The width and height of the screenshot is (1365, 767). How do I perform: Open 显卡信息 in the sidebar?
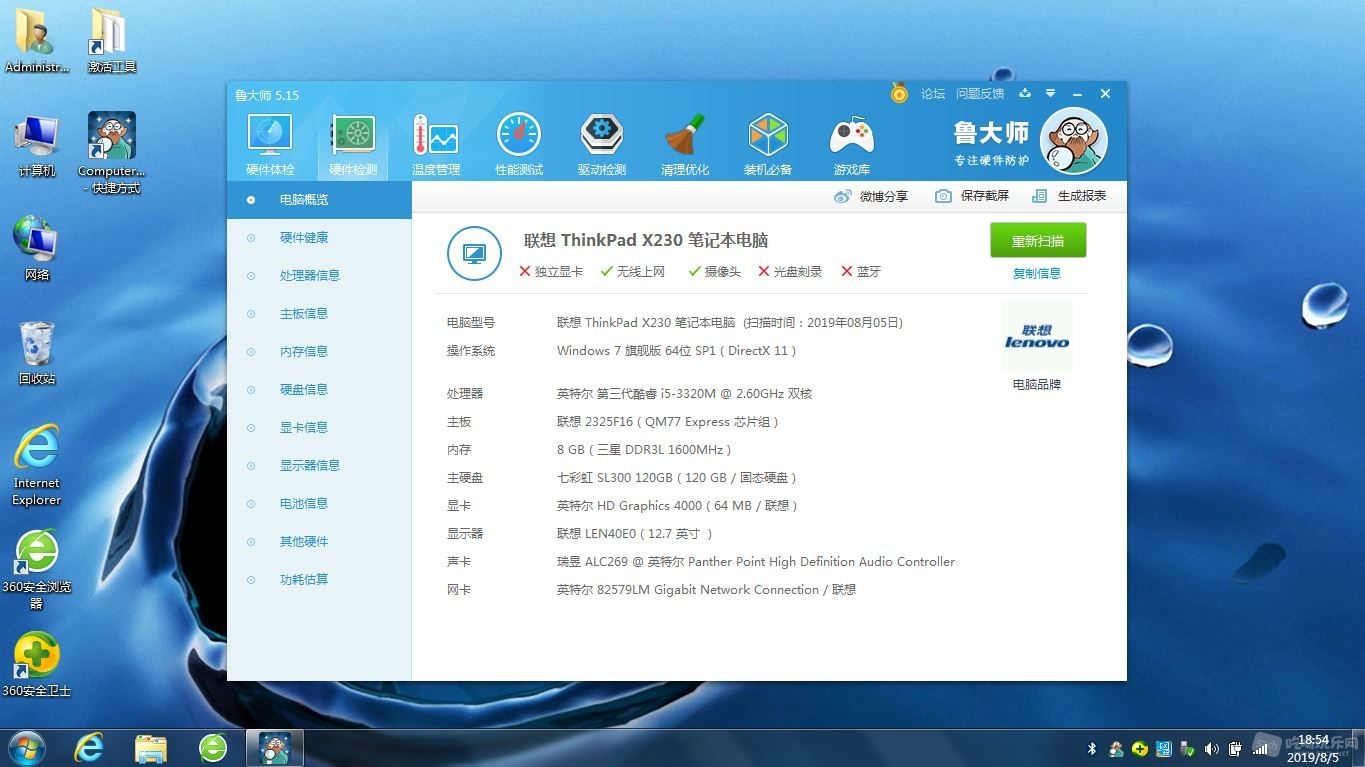click(319, 428)
